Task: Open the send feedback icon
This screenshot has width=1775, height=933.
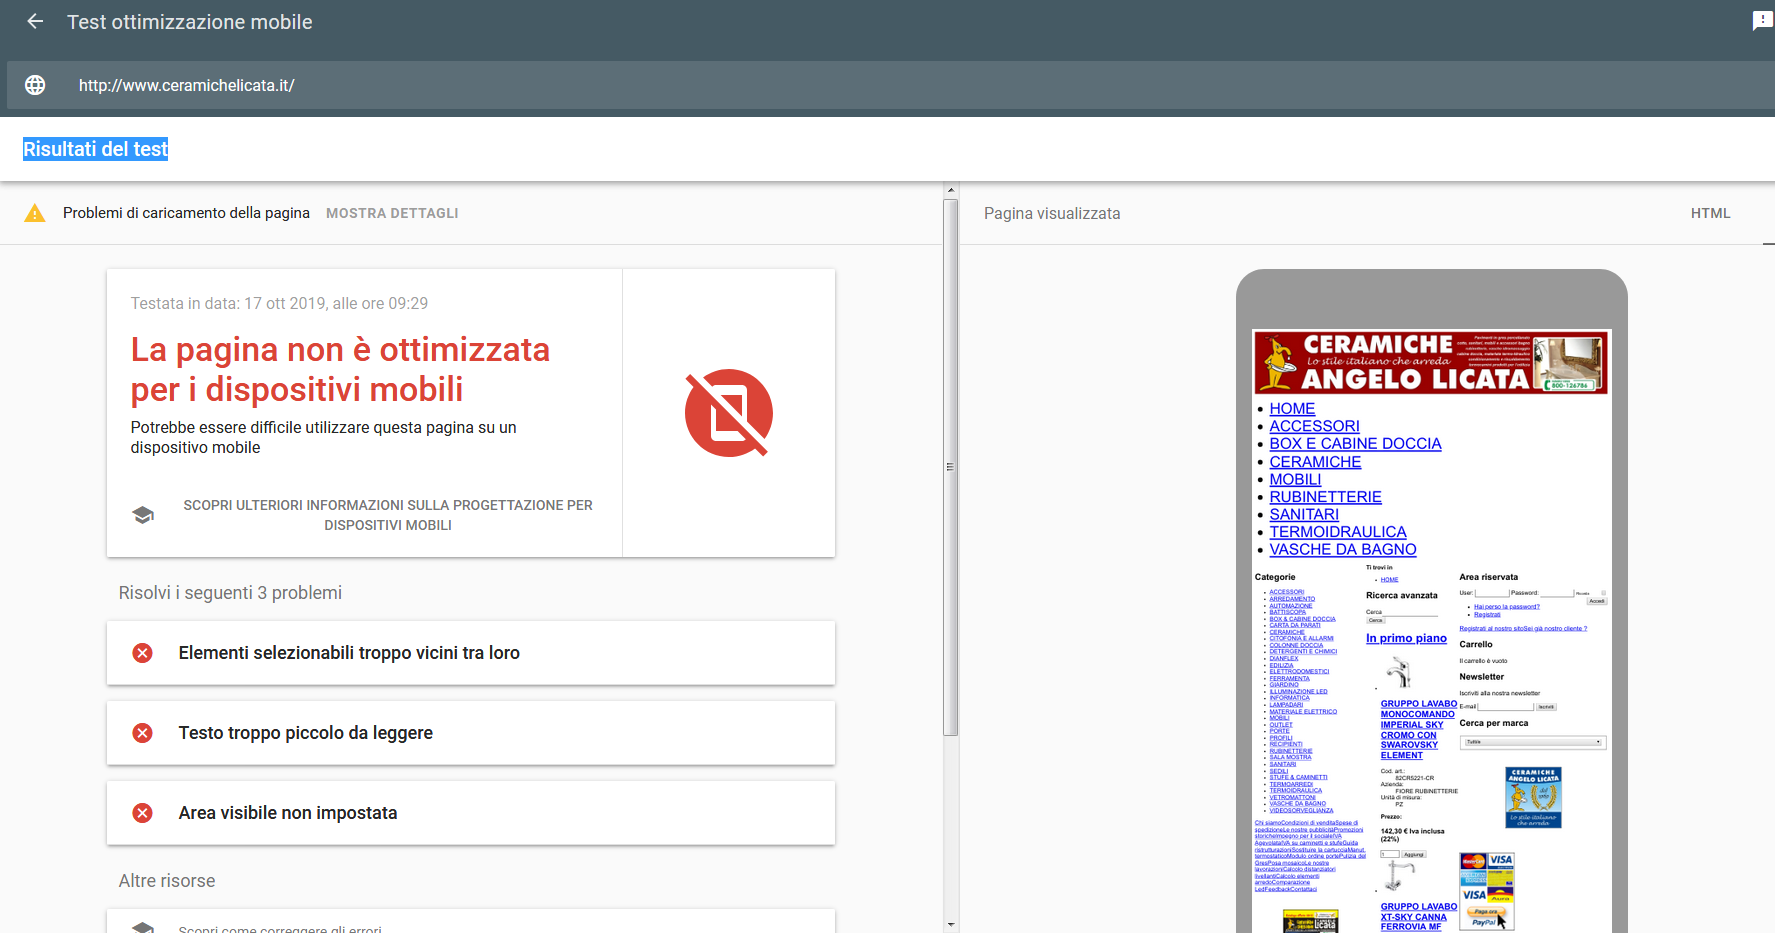Action: [x=1763, y=21]
